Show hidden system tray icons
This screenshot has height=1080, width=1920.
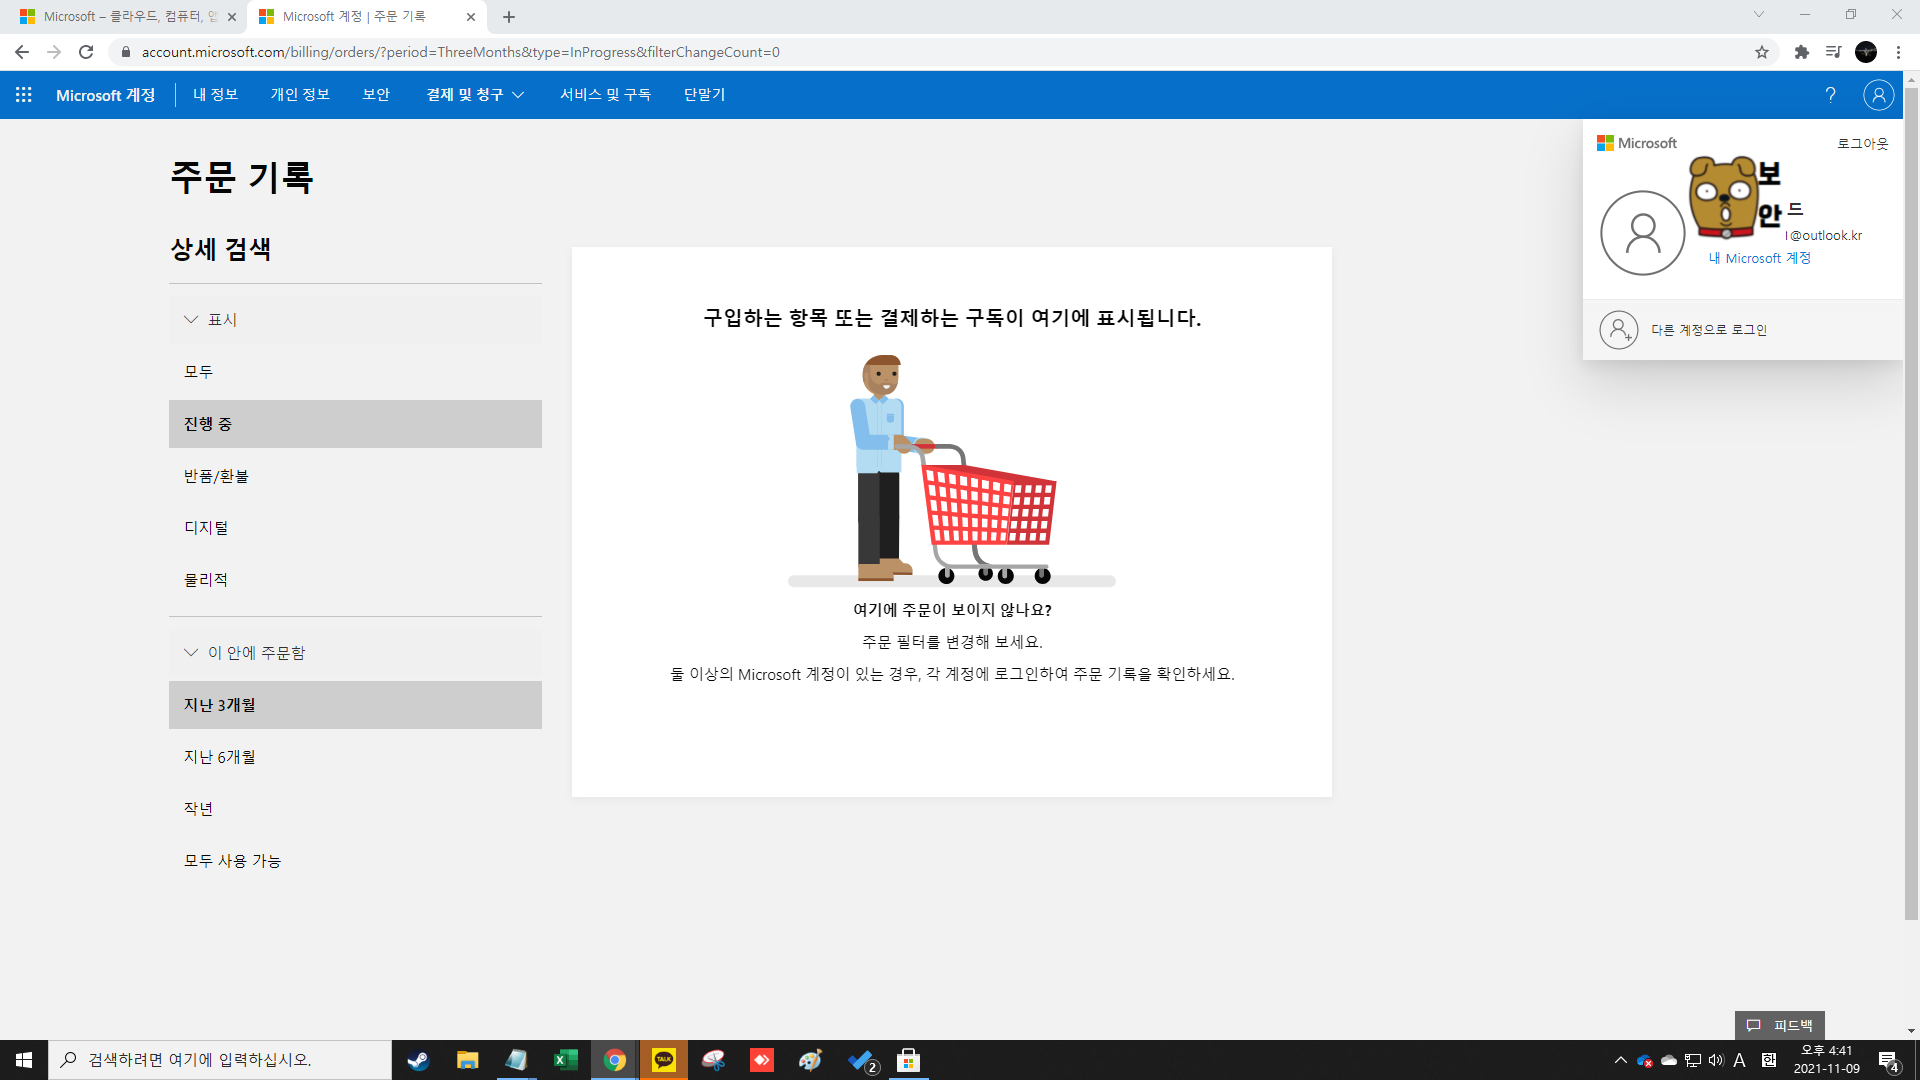point(1620,1060)
